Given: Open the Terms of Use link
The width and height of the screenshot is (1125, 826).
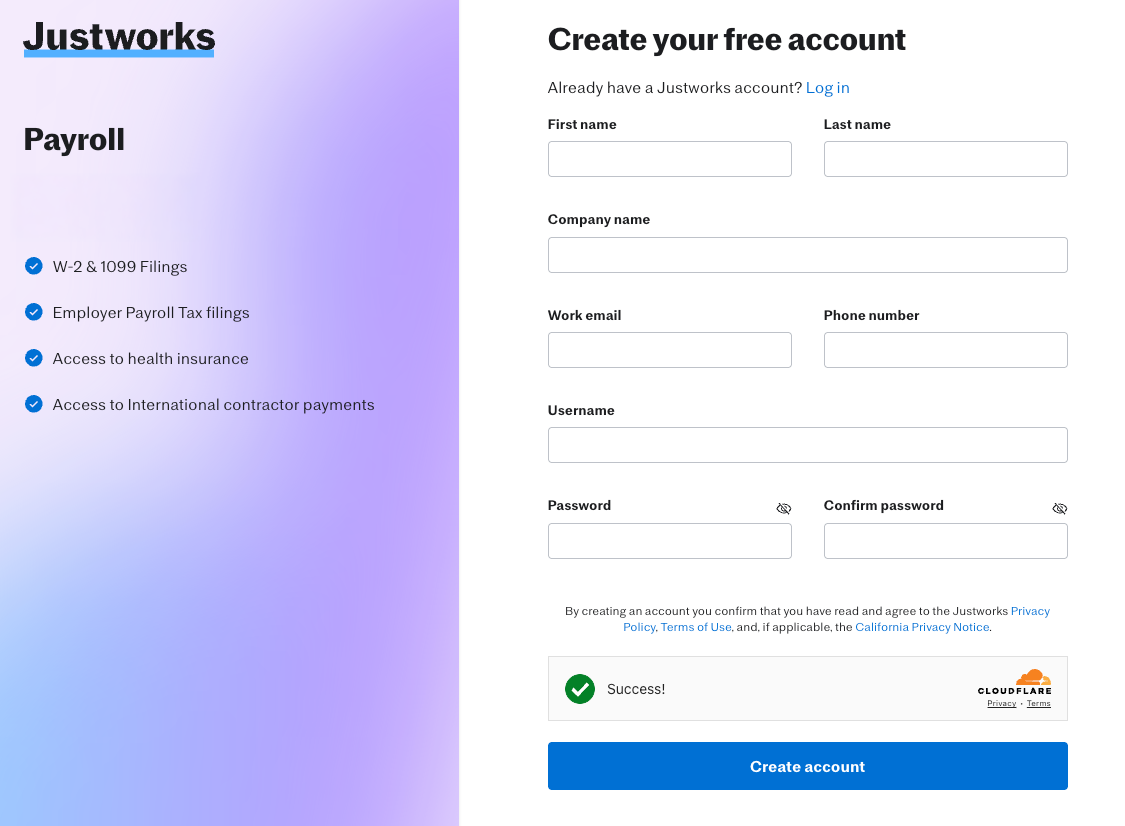Looking at the screenshot, I should 695,627.
